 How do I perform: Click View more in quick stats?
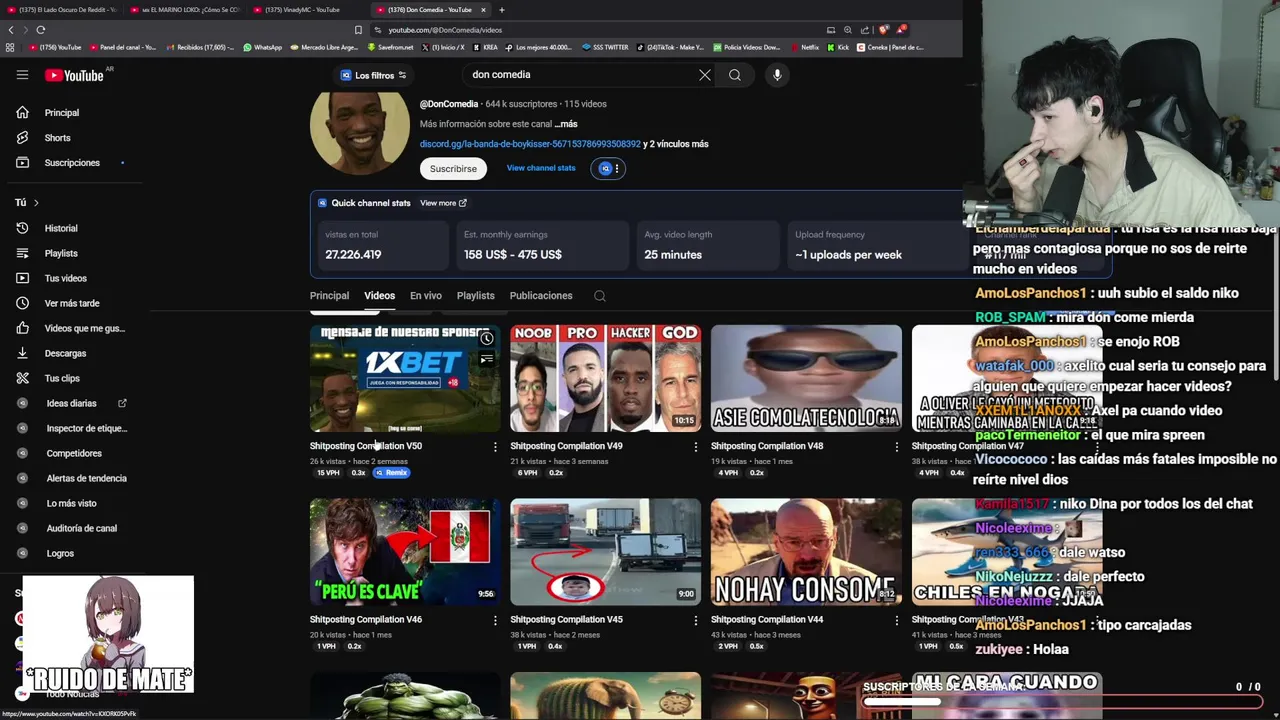point(443,203)
